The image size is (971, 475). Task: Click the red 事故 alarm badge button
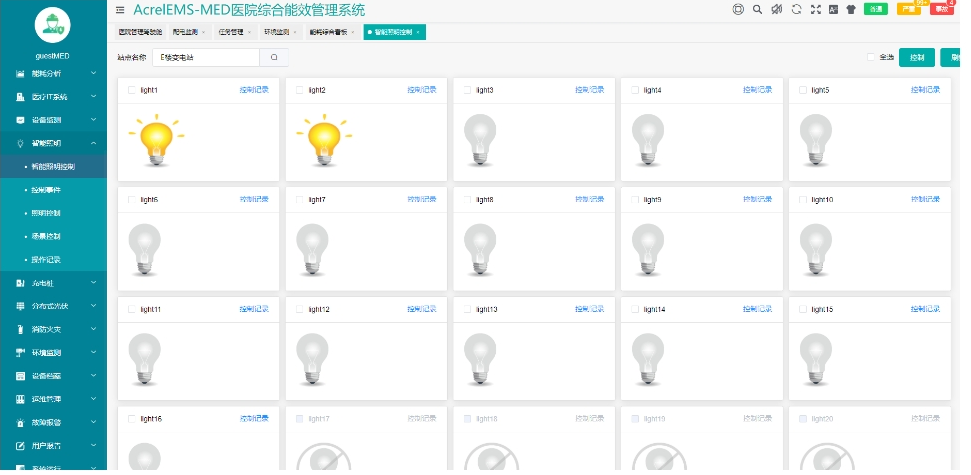(941, 9)
